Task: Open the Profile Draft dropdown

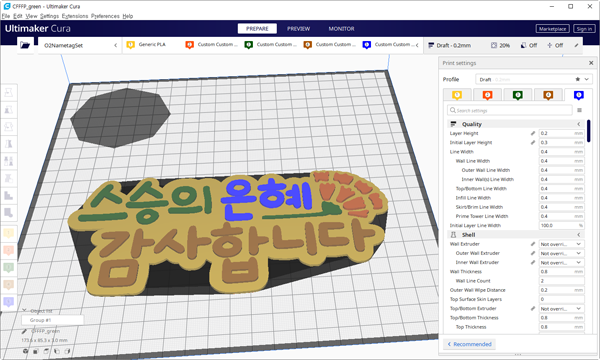Action: pyautogui.click(x=534, y=79)
